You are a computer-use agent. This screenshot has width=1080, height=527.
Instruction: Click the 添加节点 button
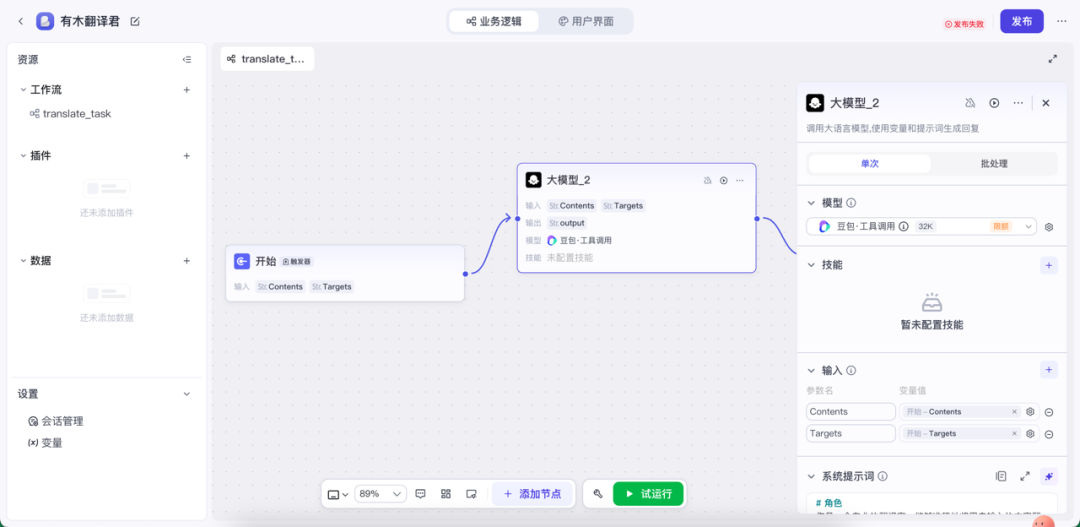[532, 494]
